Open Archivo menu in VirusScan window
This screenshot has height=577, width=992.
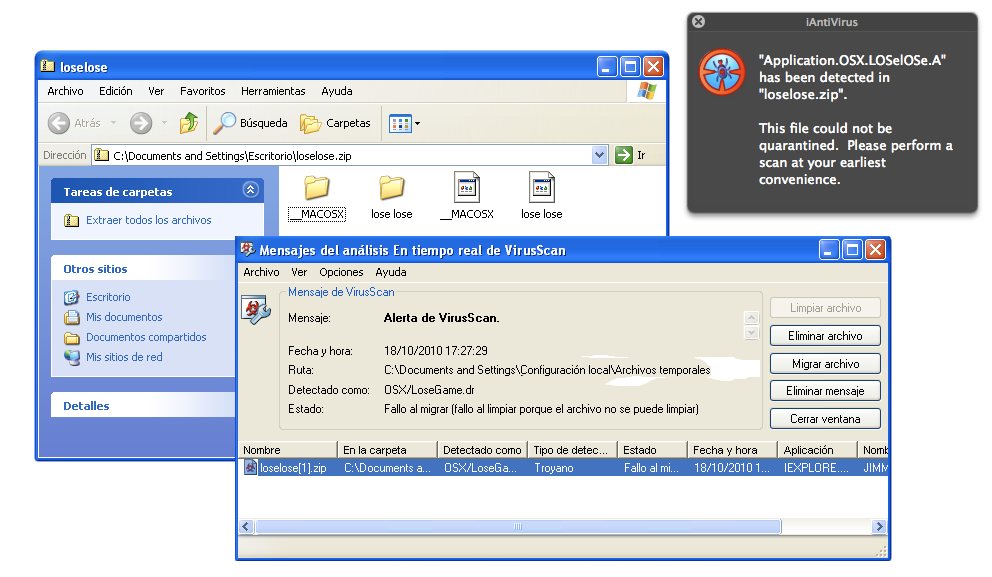click(x=261, y=272)
